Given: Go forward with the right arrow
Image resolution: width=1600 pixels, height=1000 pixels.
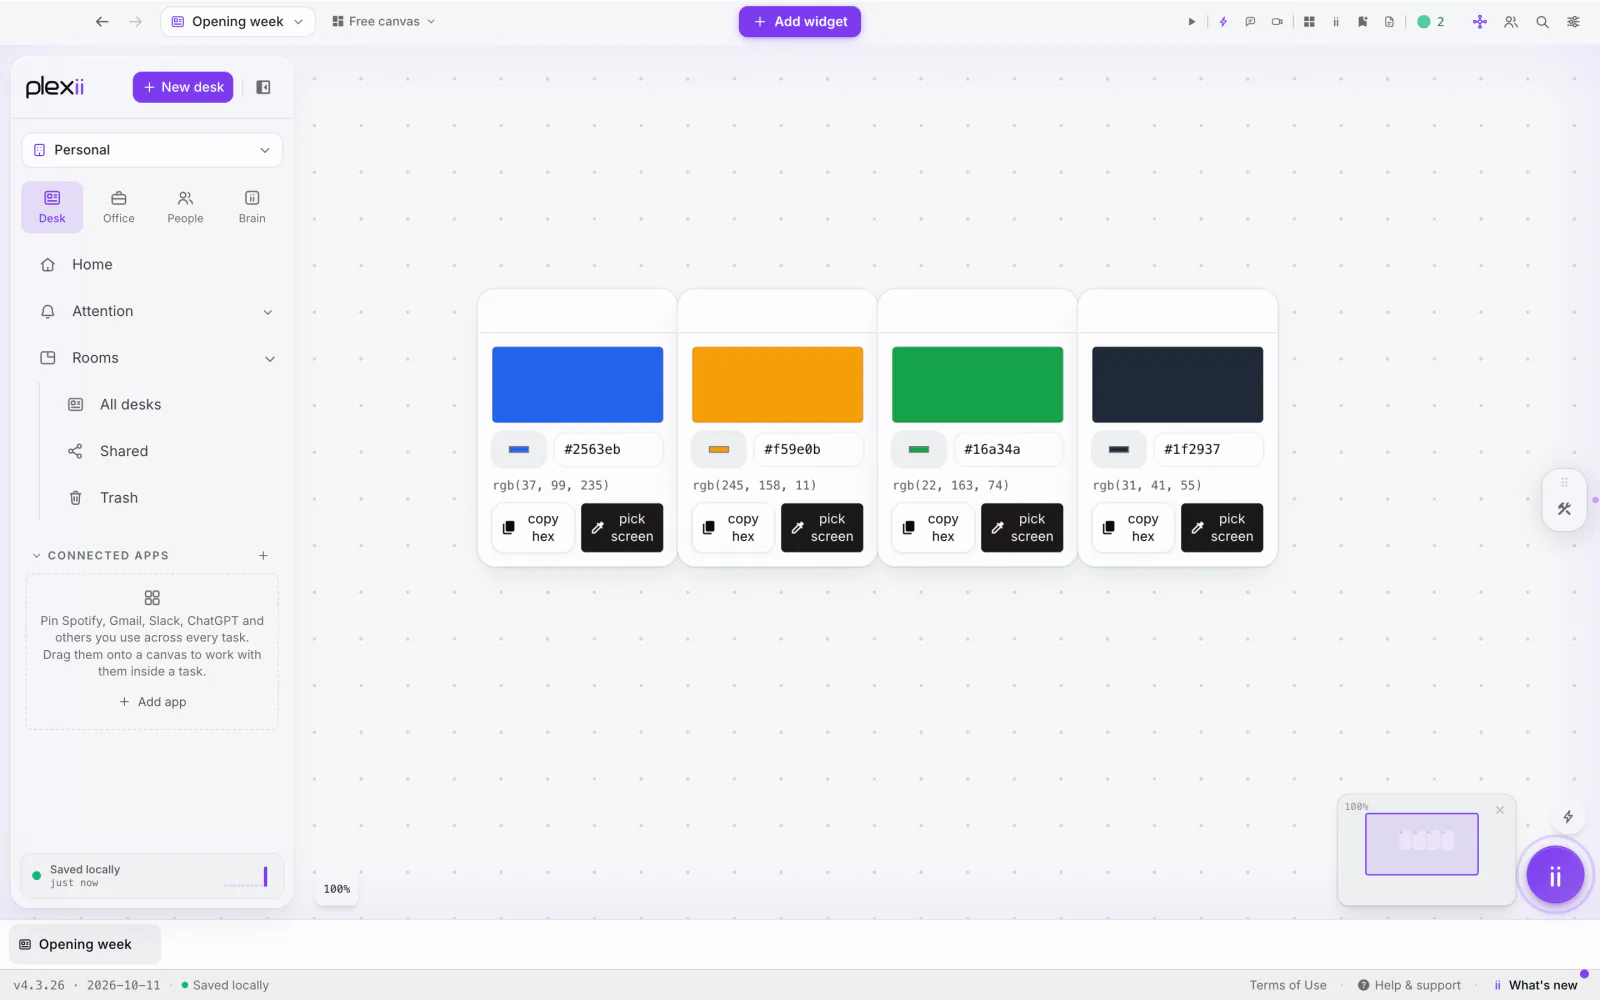Looking at the screenshot, I should click(135, 21).
